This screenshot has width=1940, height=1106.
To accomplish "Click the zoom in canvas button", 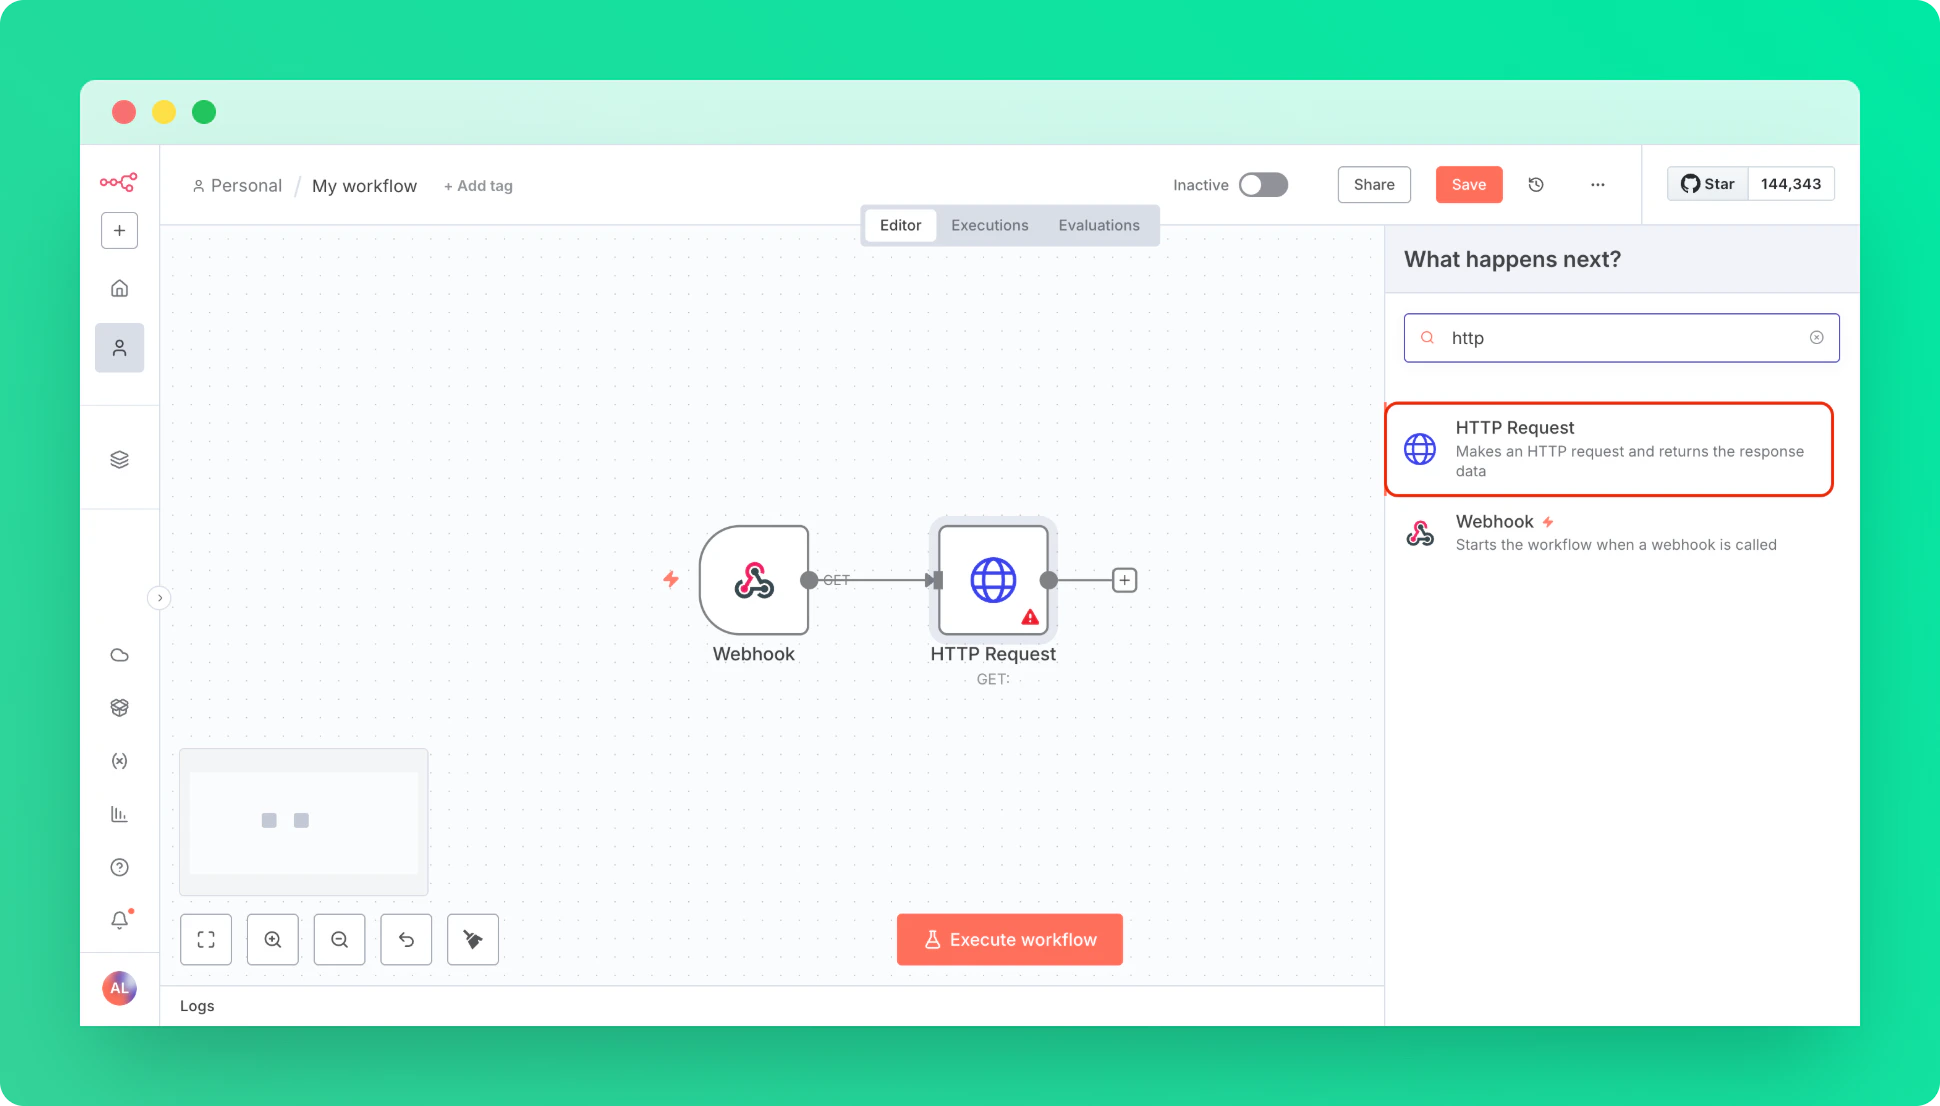I will [273, 940].
